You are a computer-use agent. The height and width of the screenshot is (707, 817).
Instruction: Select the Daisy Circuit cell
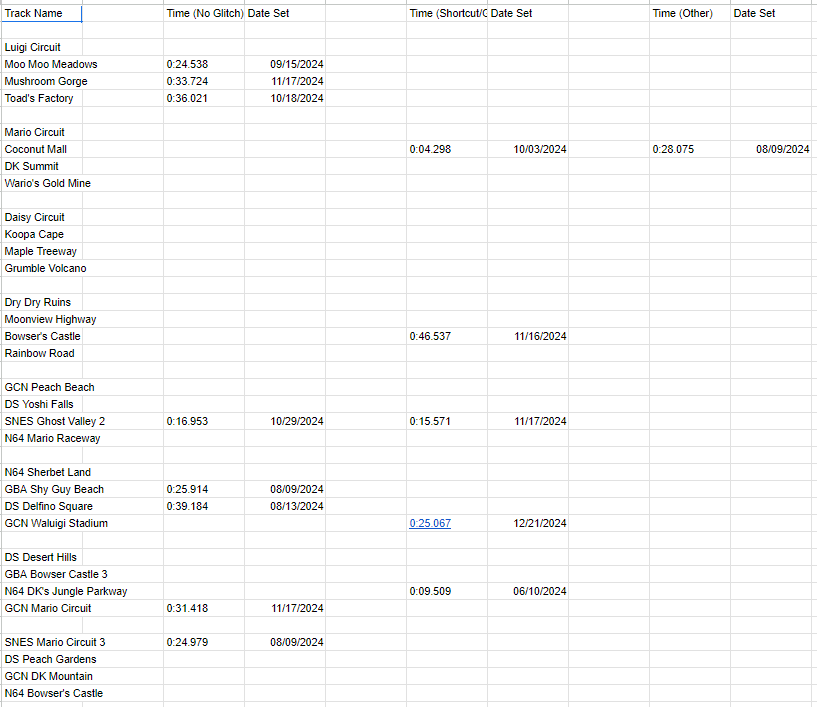point(42,217)
